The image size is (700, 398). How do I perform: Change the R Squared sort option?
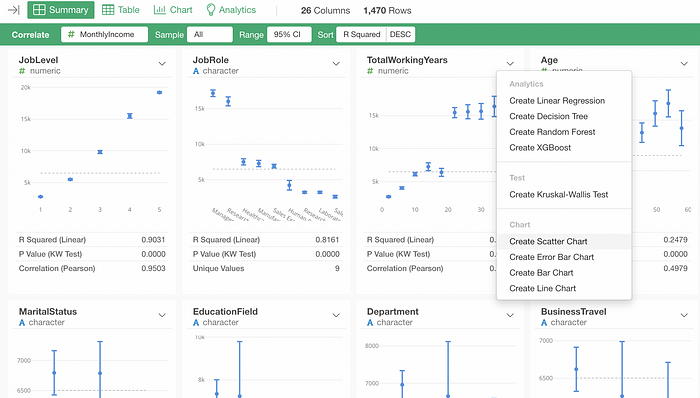coord(361,34)
